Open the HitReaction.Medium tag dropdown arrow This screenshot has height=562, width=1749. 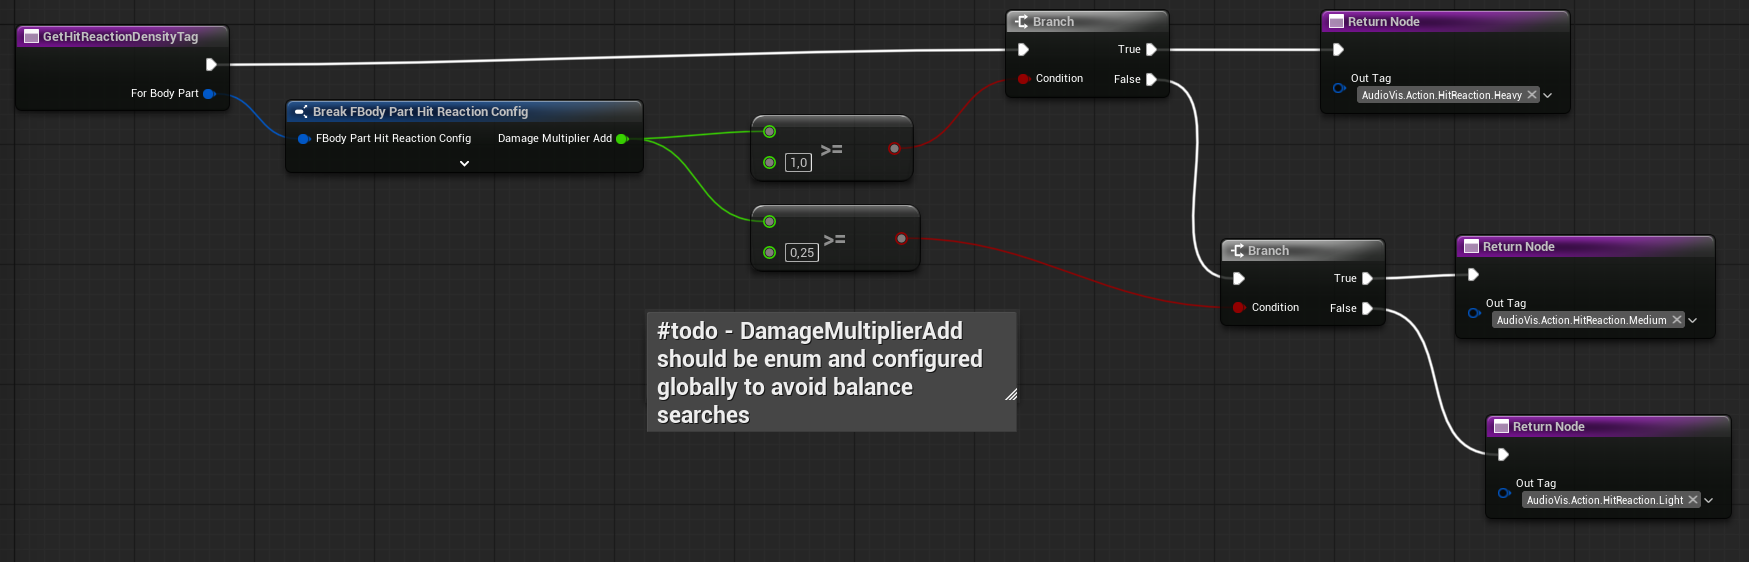coord(1693,321)
